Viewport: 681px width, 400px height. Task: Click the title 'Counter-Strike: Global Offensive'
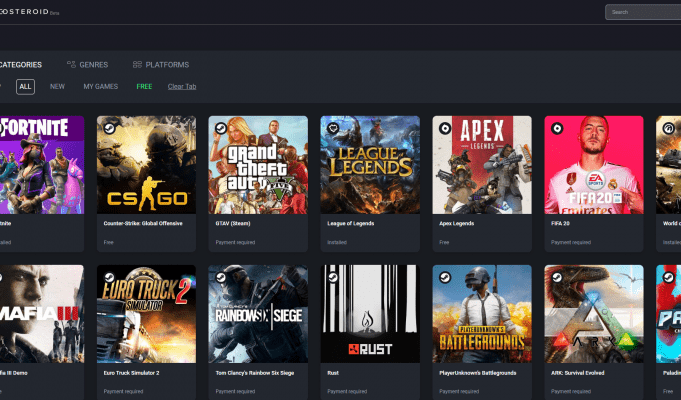[x=143, y=223]
